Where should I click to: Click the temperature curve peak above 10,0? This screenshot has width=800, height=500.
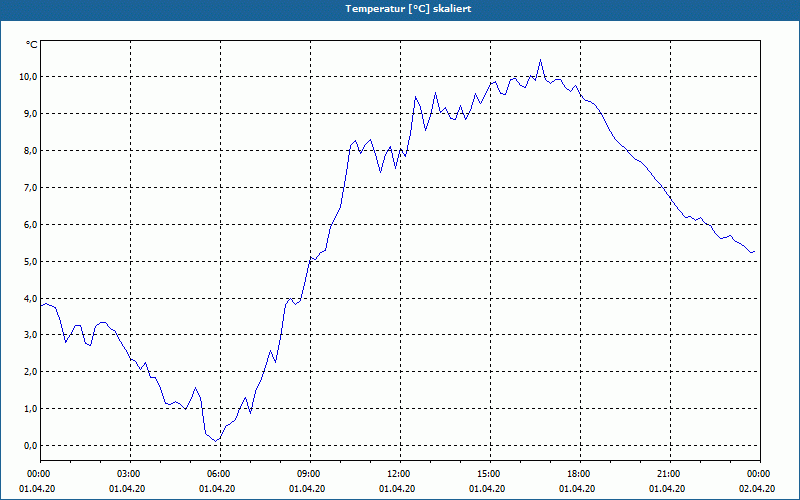[x=540, y=60]
